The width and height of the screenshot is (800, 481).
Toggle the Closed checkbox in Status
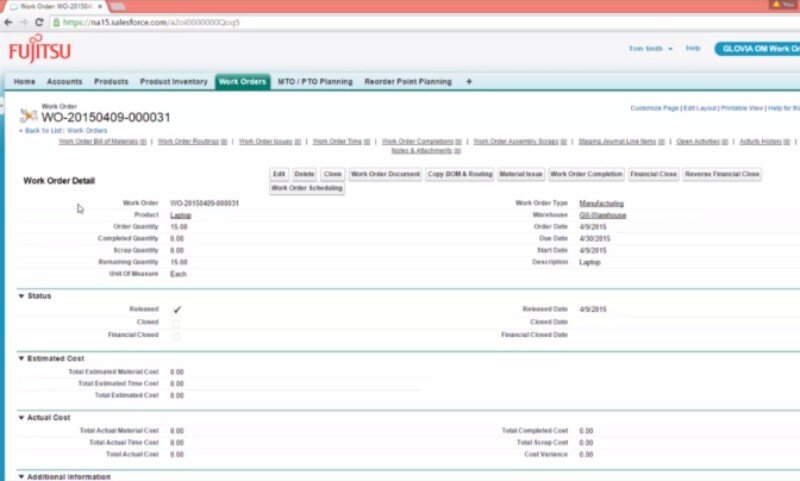click(177, 323)
